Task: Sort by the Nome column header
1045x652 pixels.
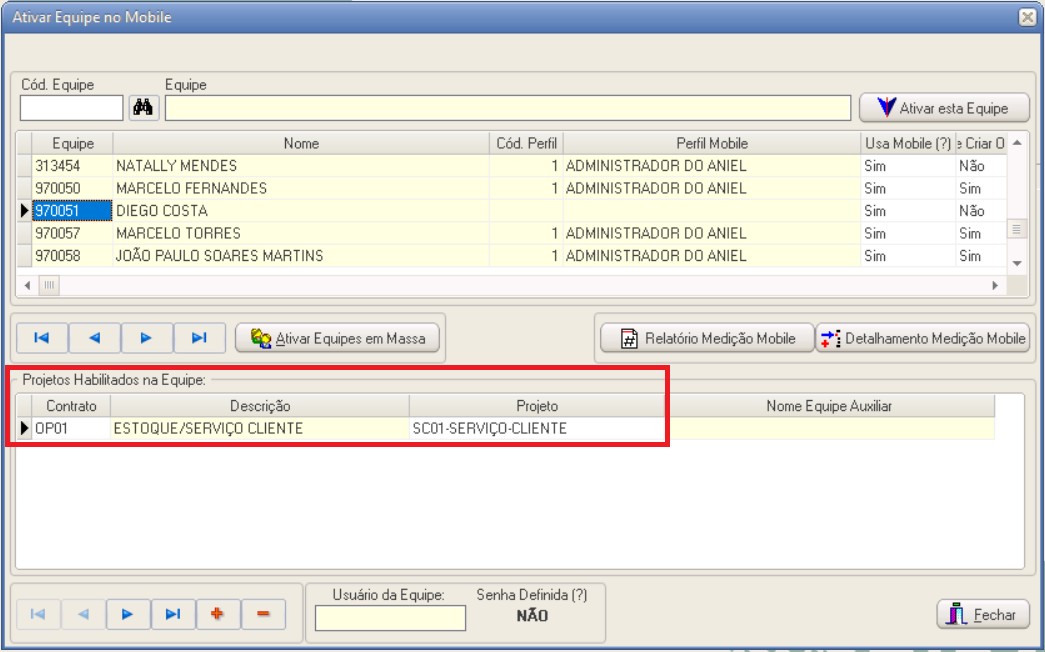Action: click(301, 143)
